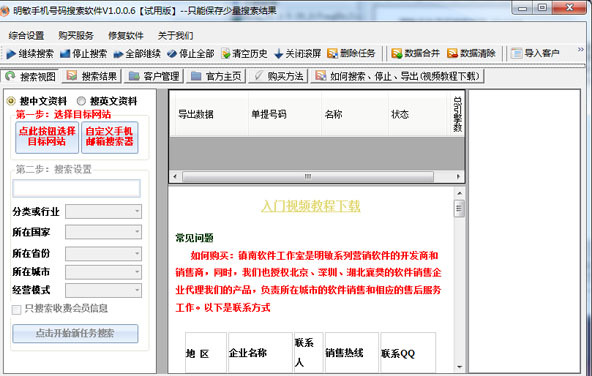
Task: Minimize the application window
Action: pos(522,8)
